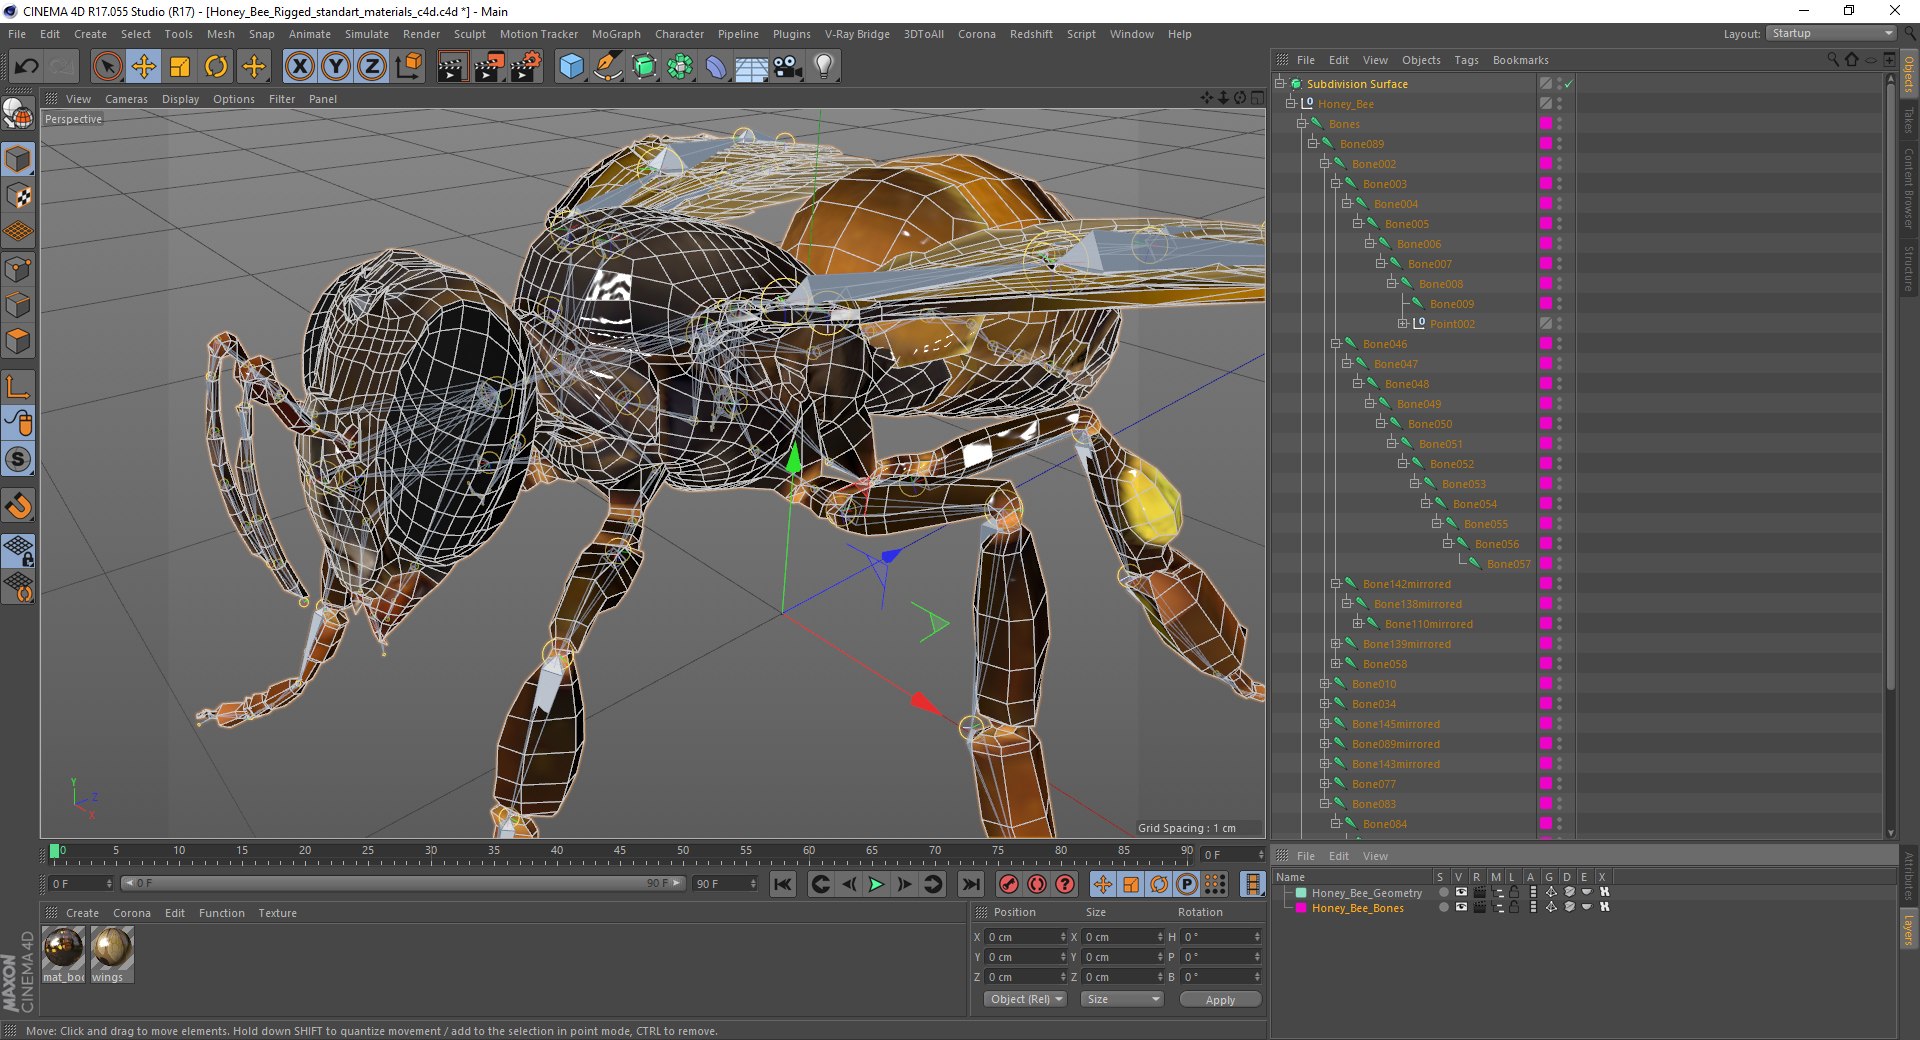
Task: Toggle Autokeying button
Action: pyautogui.click(x=1037, y=884)
